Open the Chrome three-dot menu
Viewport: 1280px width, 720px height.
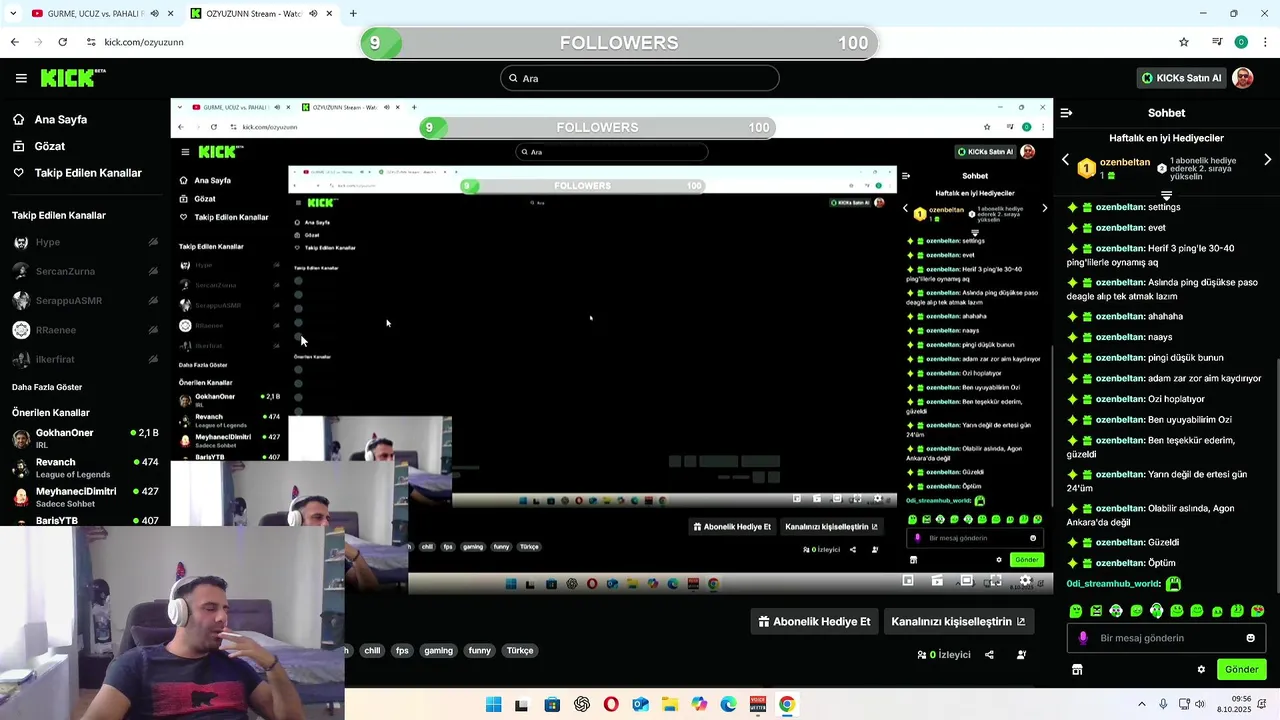pos(1266,42)
